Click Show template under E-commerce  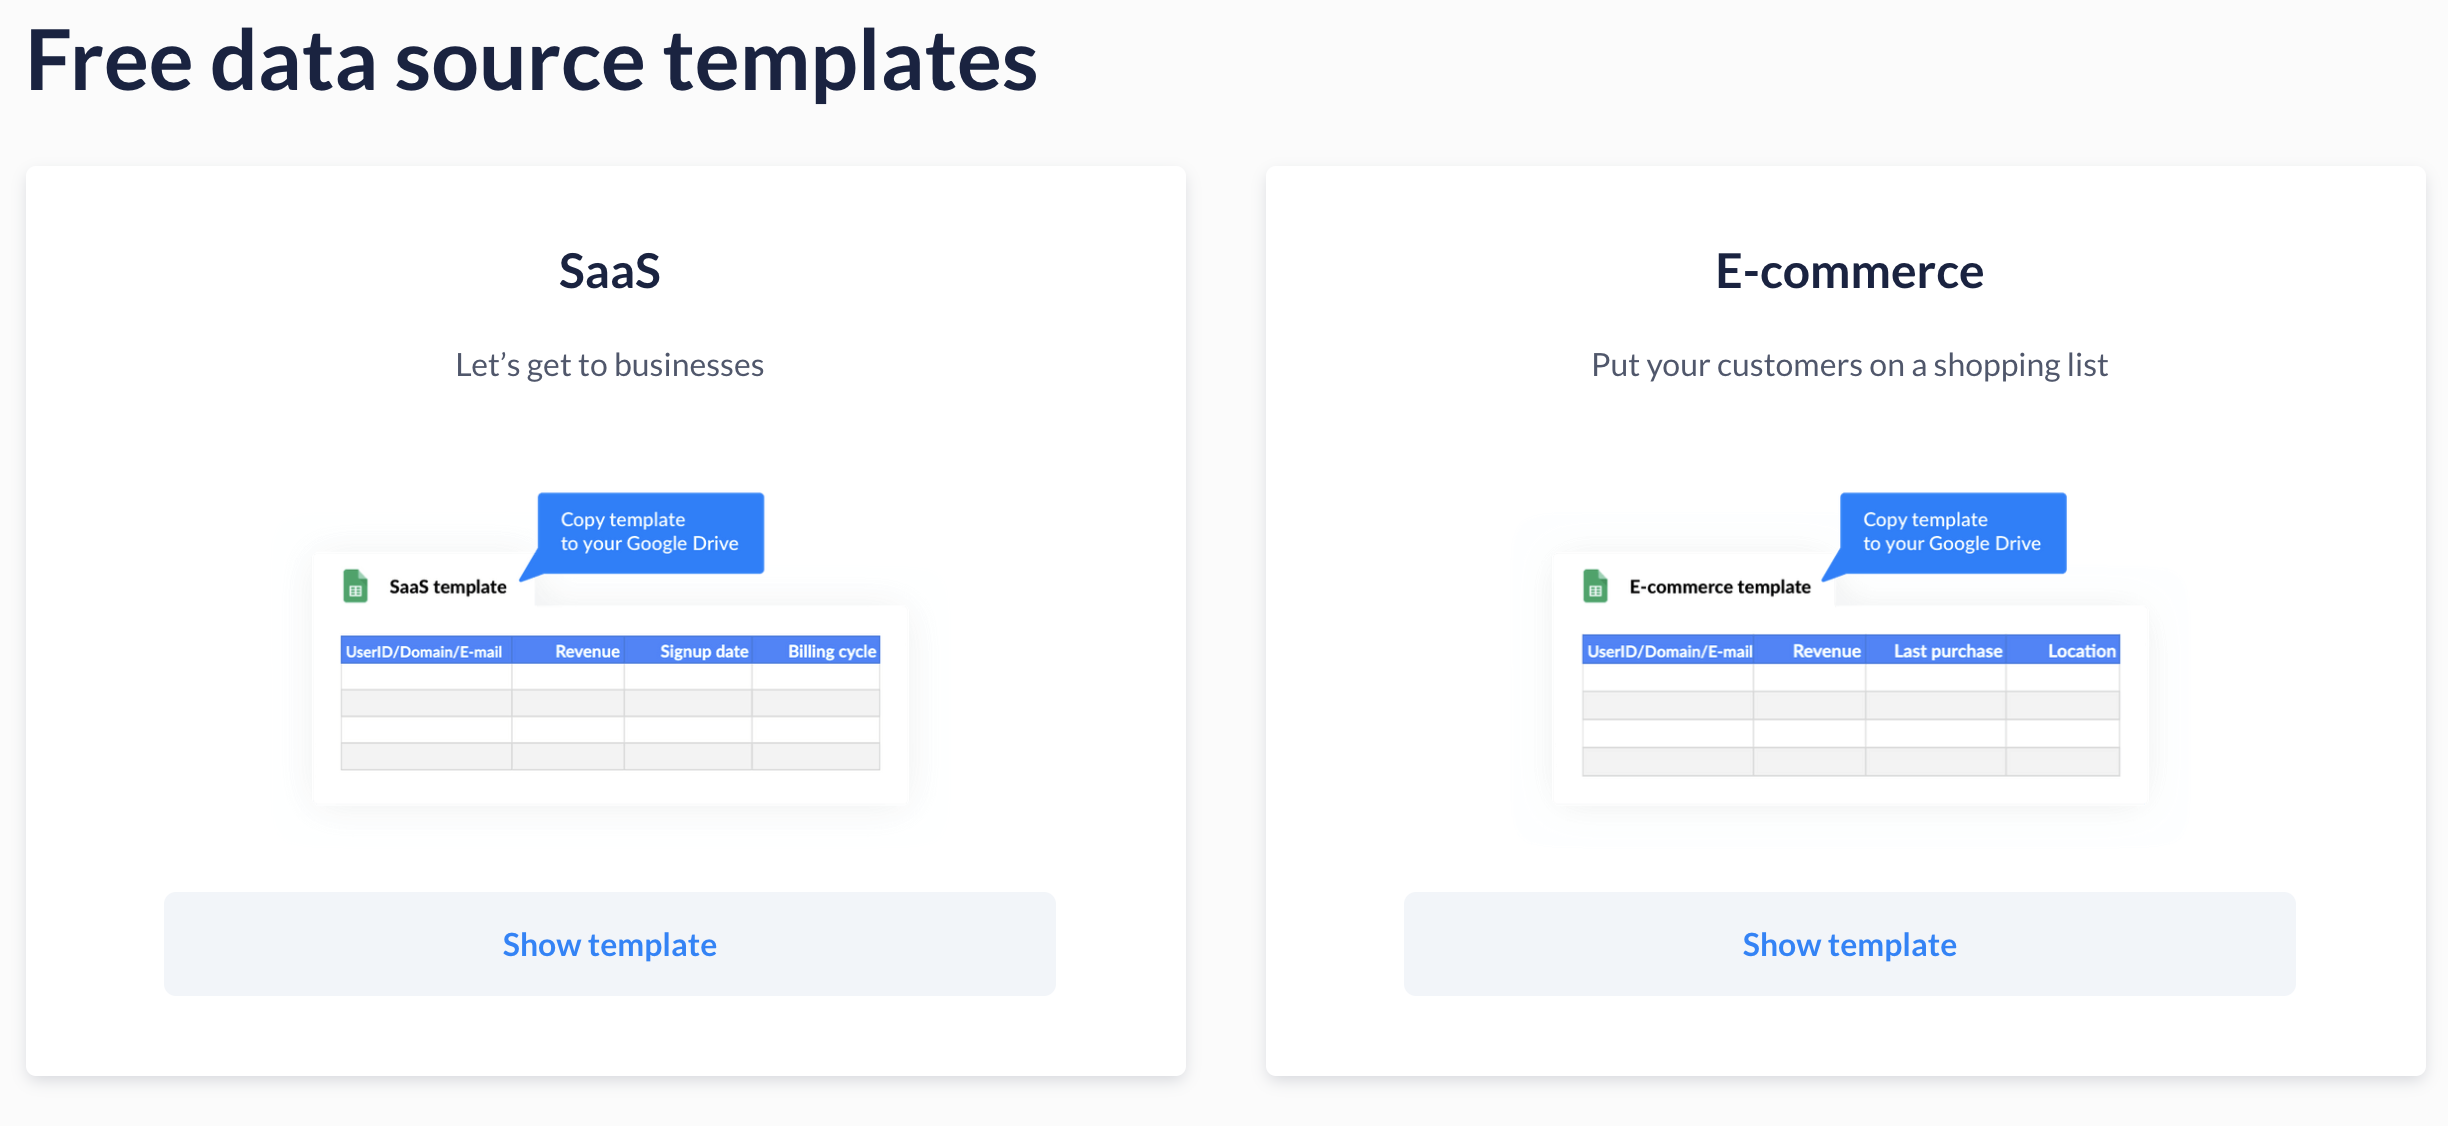pyautogui.click(x=1849, y=944)
